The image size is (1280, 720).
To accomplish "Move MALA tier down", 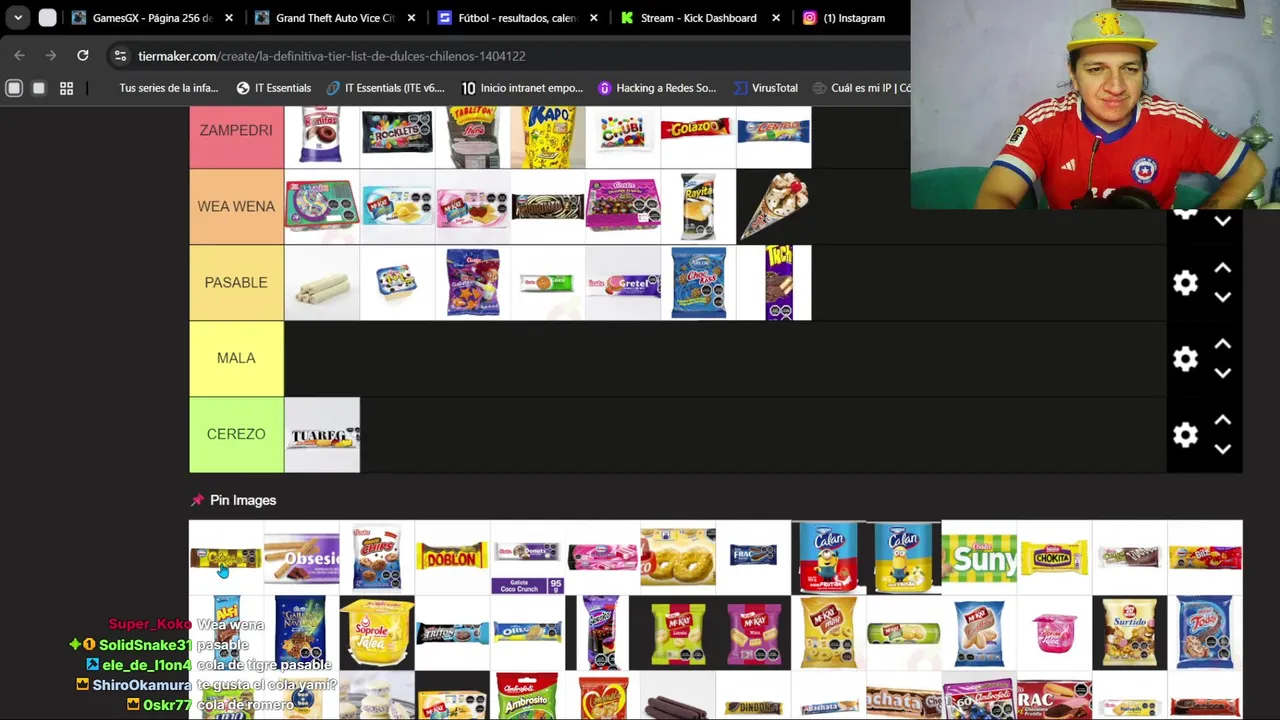I will 1222,373.
